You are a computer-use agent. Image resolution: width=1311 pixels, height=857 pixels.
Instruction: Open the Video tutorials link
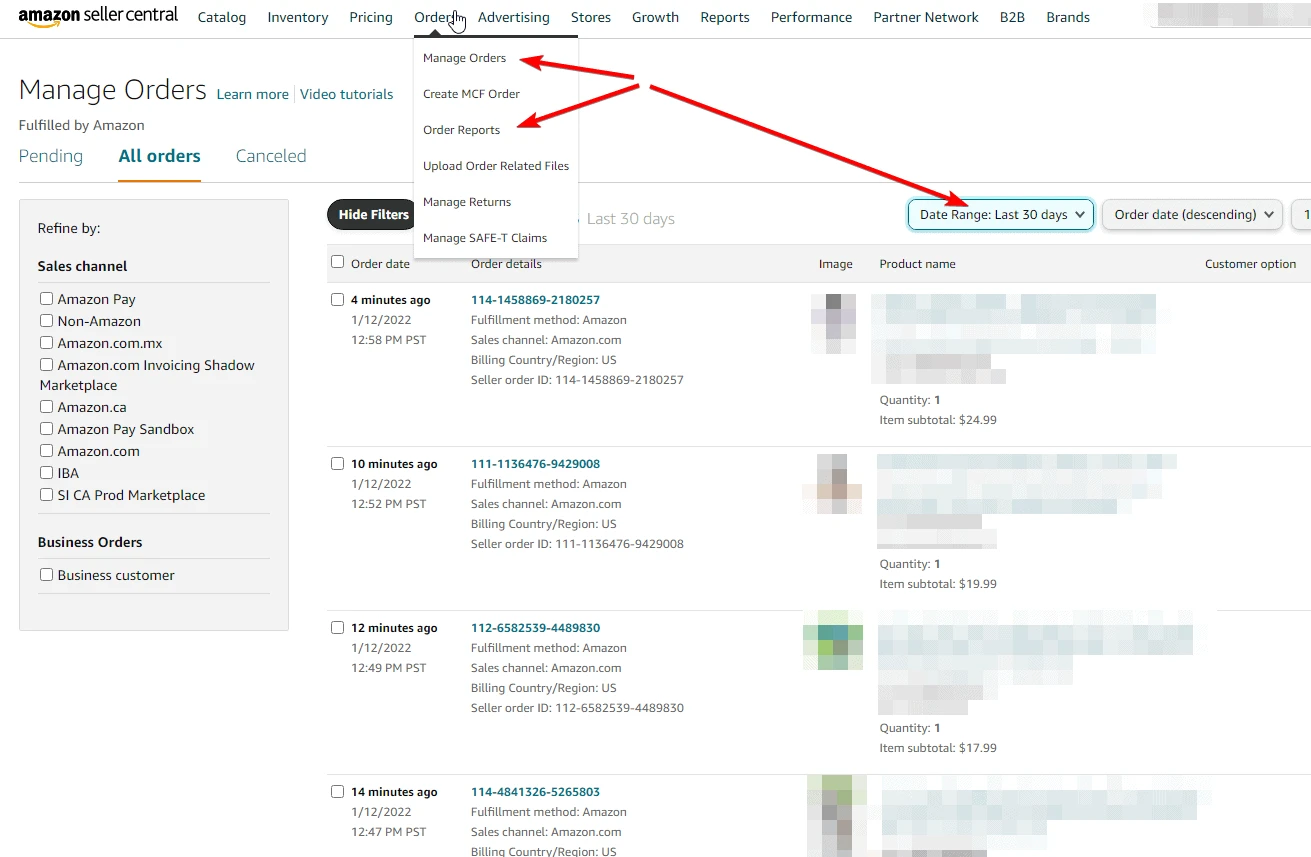point(347,94)
